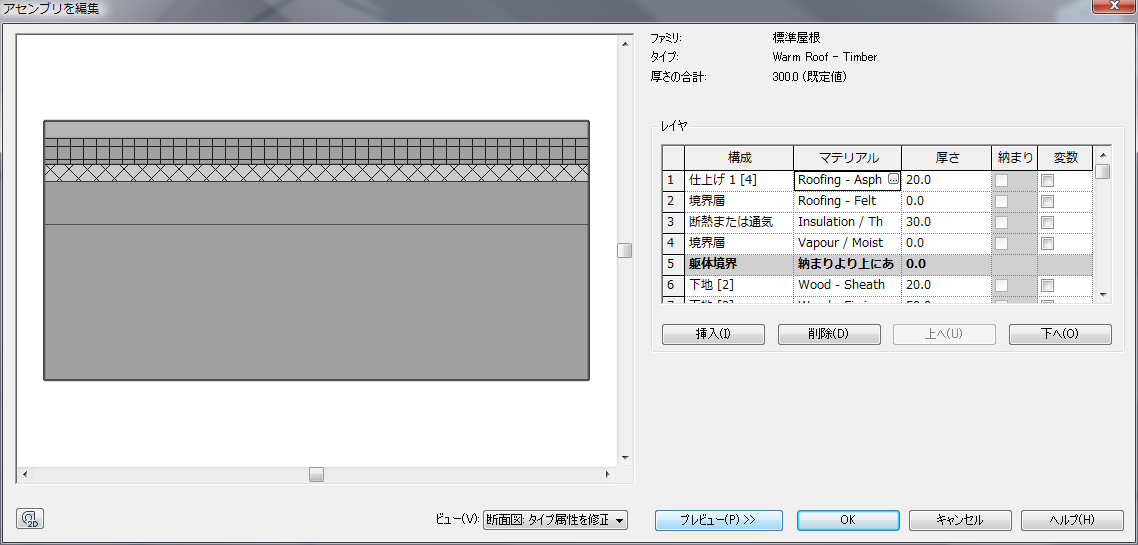Click the Vapour / Moist material cell
This screenshot has height=545, width=1138.
[848, 243]
